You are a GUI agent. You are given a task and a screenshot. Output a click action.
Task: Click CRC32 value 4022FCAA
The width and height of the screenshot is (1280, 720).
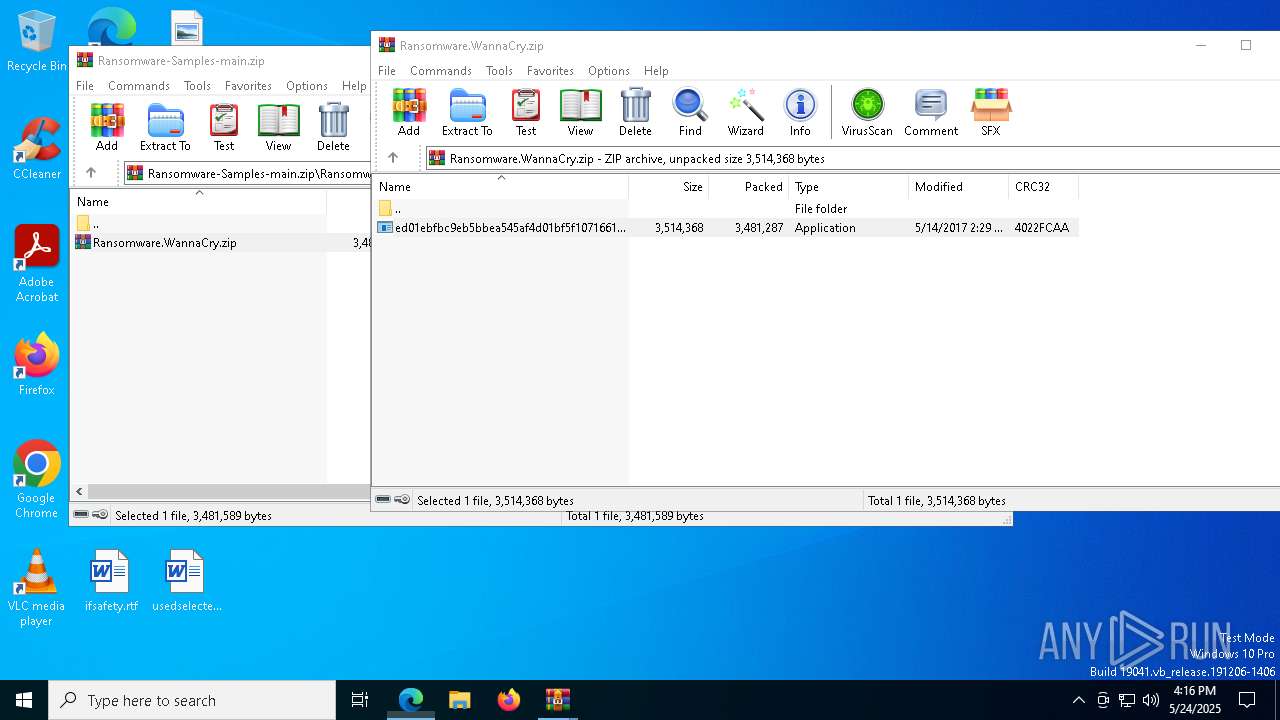[x=1042, y=228]
